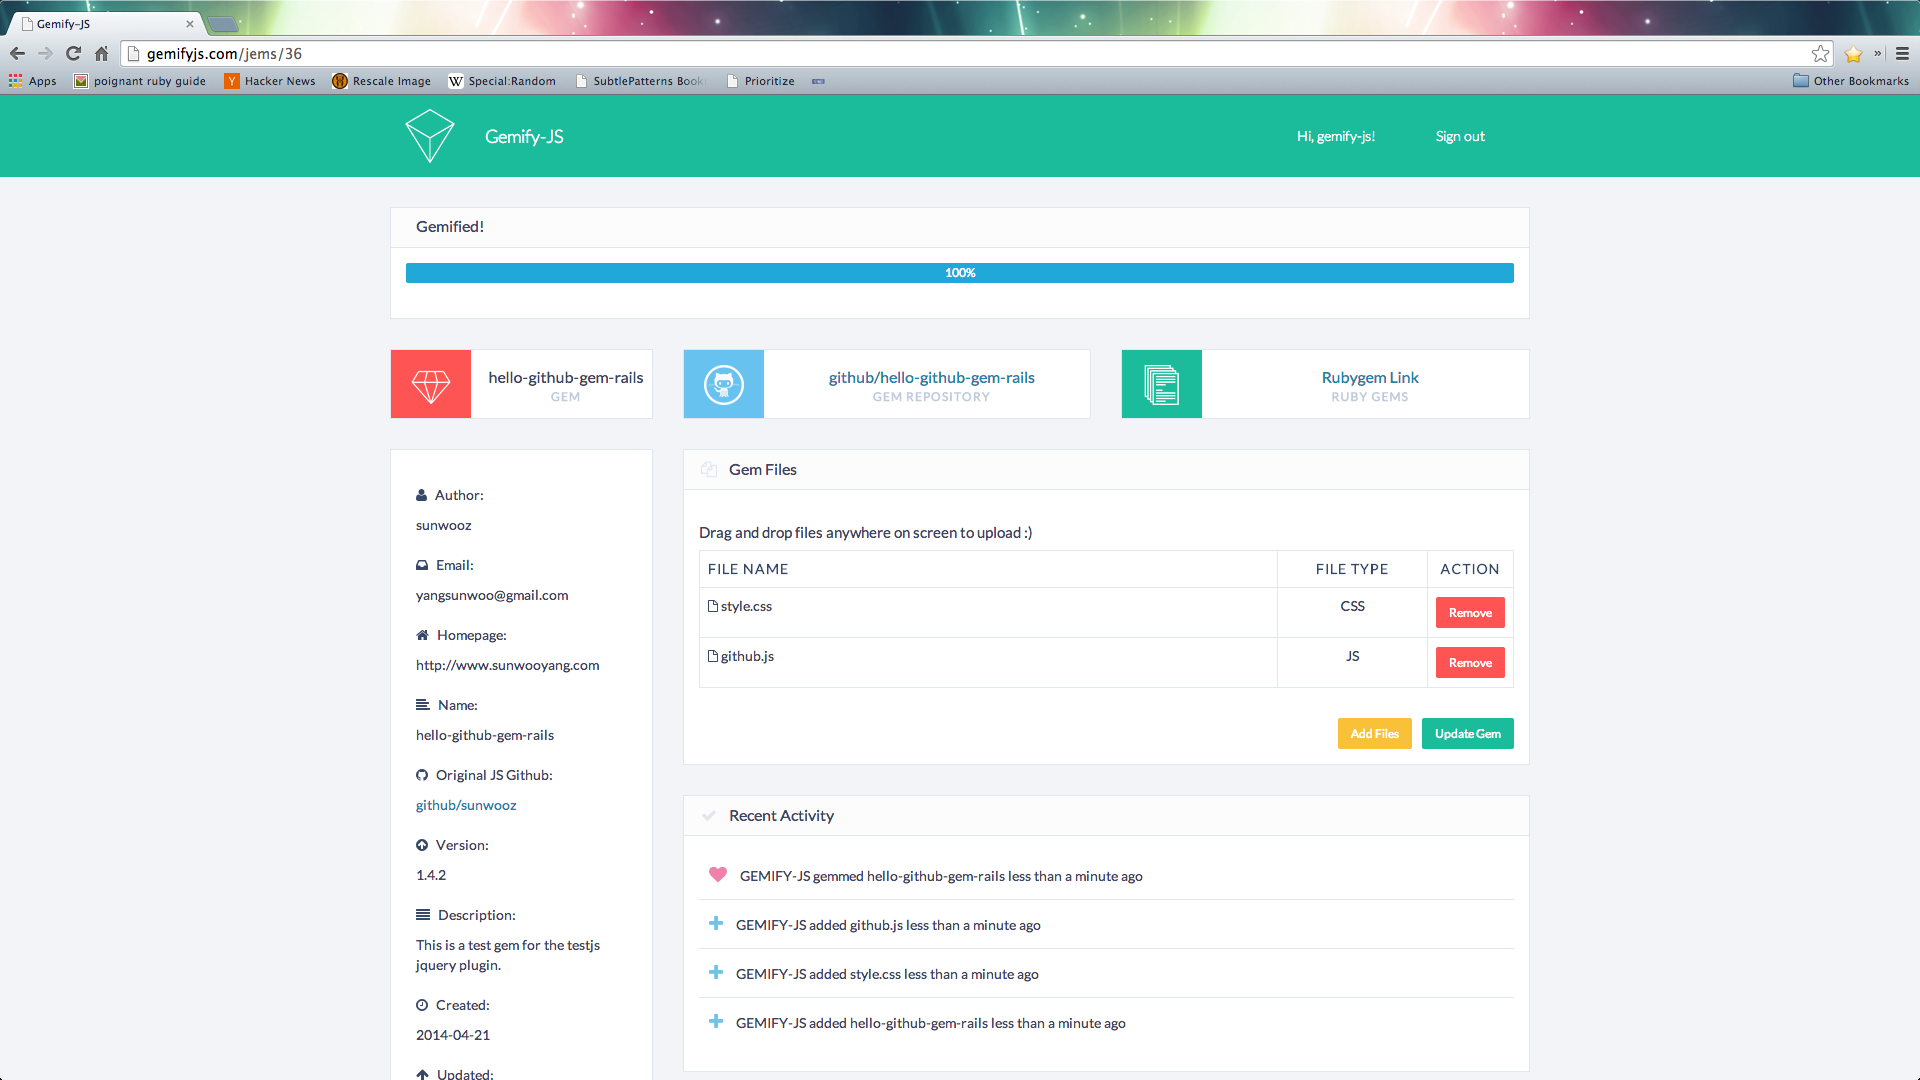Reload the page with refresh icon
Image resolution: width=1920 pixels, height=1080 pixels.
pyautogui.click(x=73, y=54)
